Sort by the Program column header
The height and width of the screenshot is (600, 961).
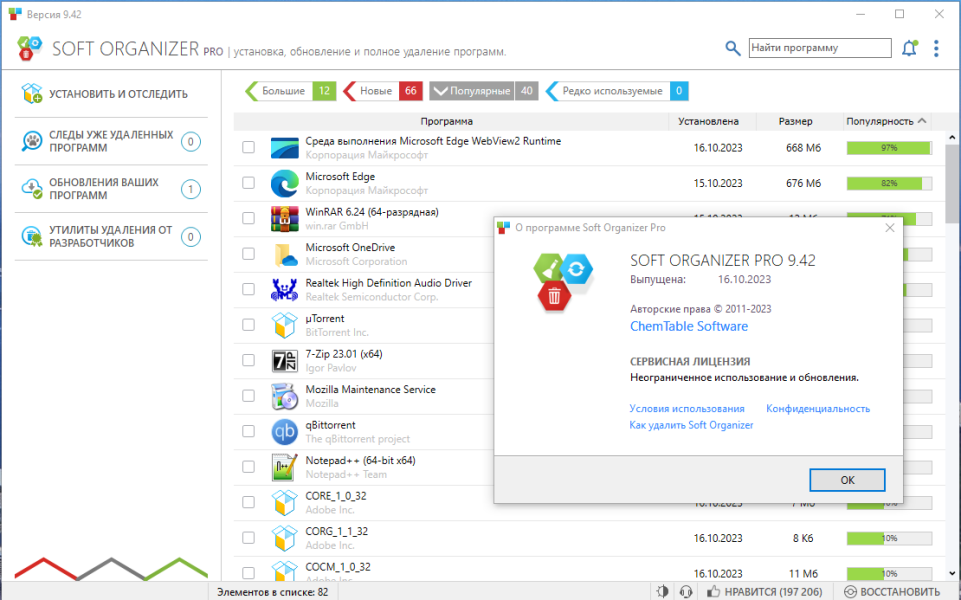447,121
